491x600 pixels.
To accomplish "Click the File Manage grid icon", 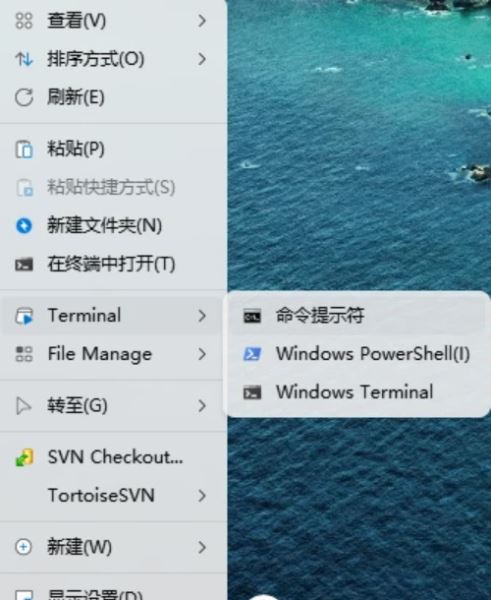I will pyautogui.click(x=24, y=354).
